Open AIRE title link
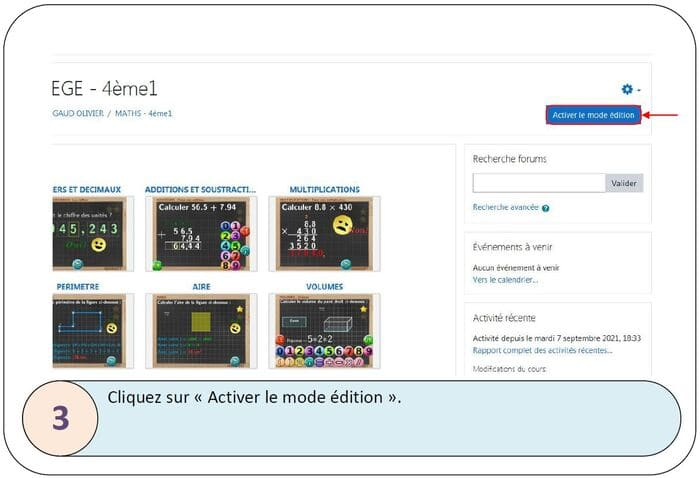Screen dimensions: 700x478 (x=201, y=287)
